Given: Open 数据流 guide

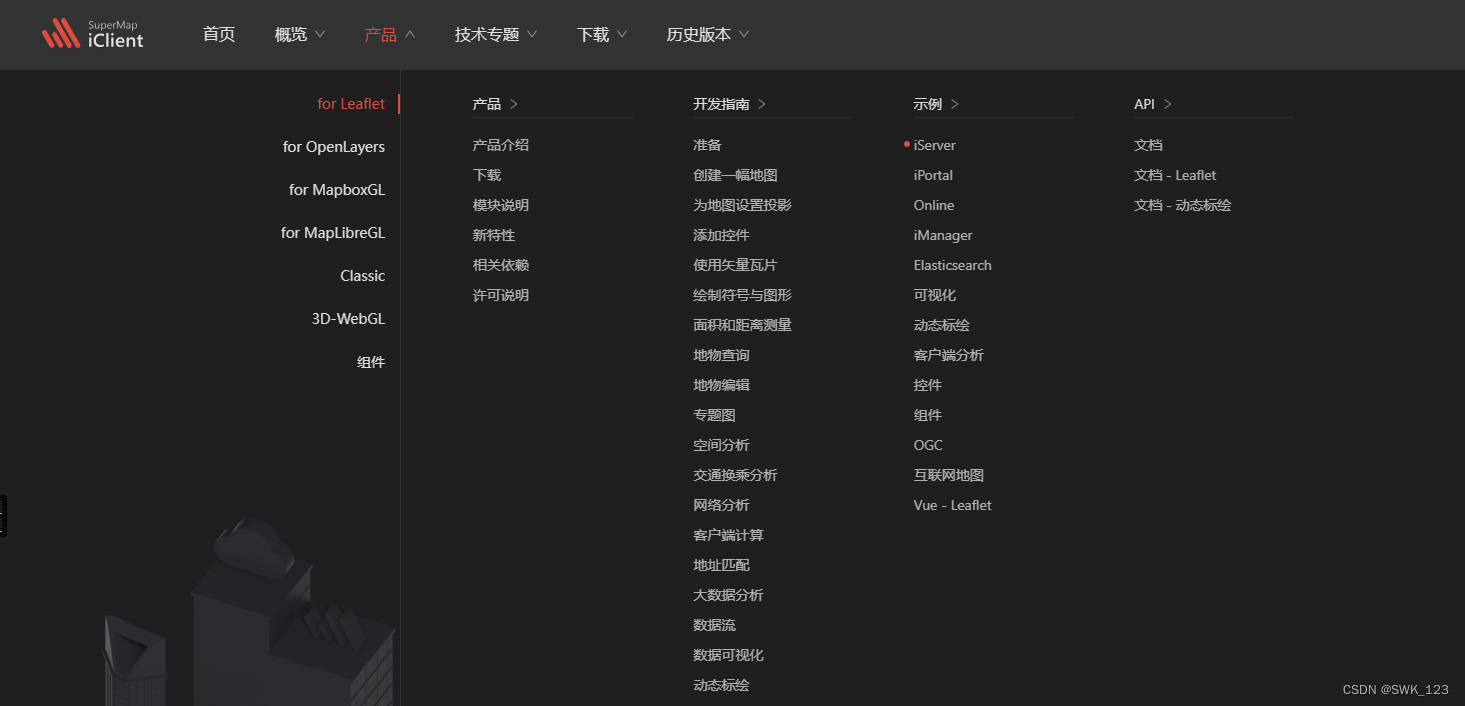Looking at the screenshot, I should (x=714, y=625).
